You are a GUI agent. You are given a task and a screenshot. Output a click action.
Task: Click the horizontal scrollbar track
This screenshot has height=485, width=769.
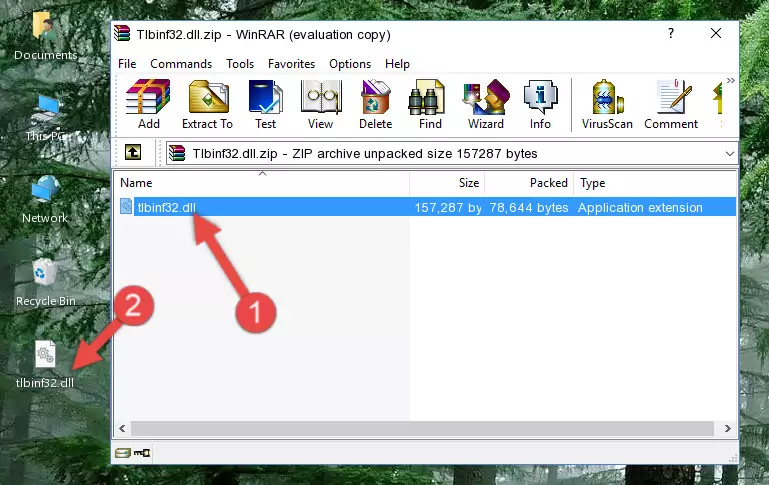pyautogui.click(x=422, y=429)
